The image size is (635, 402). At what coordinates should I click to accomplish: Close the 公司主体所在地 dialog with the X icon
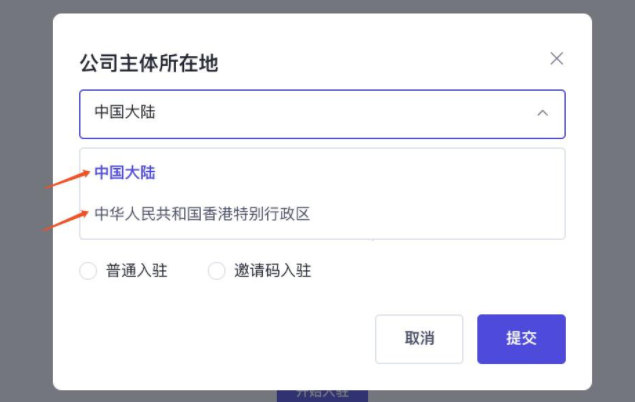[556, 59]
